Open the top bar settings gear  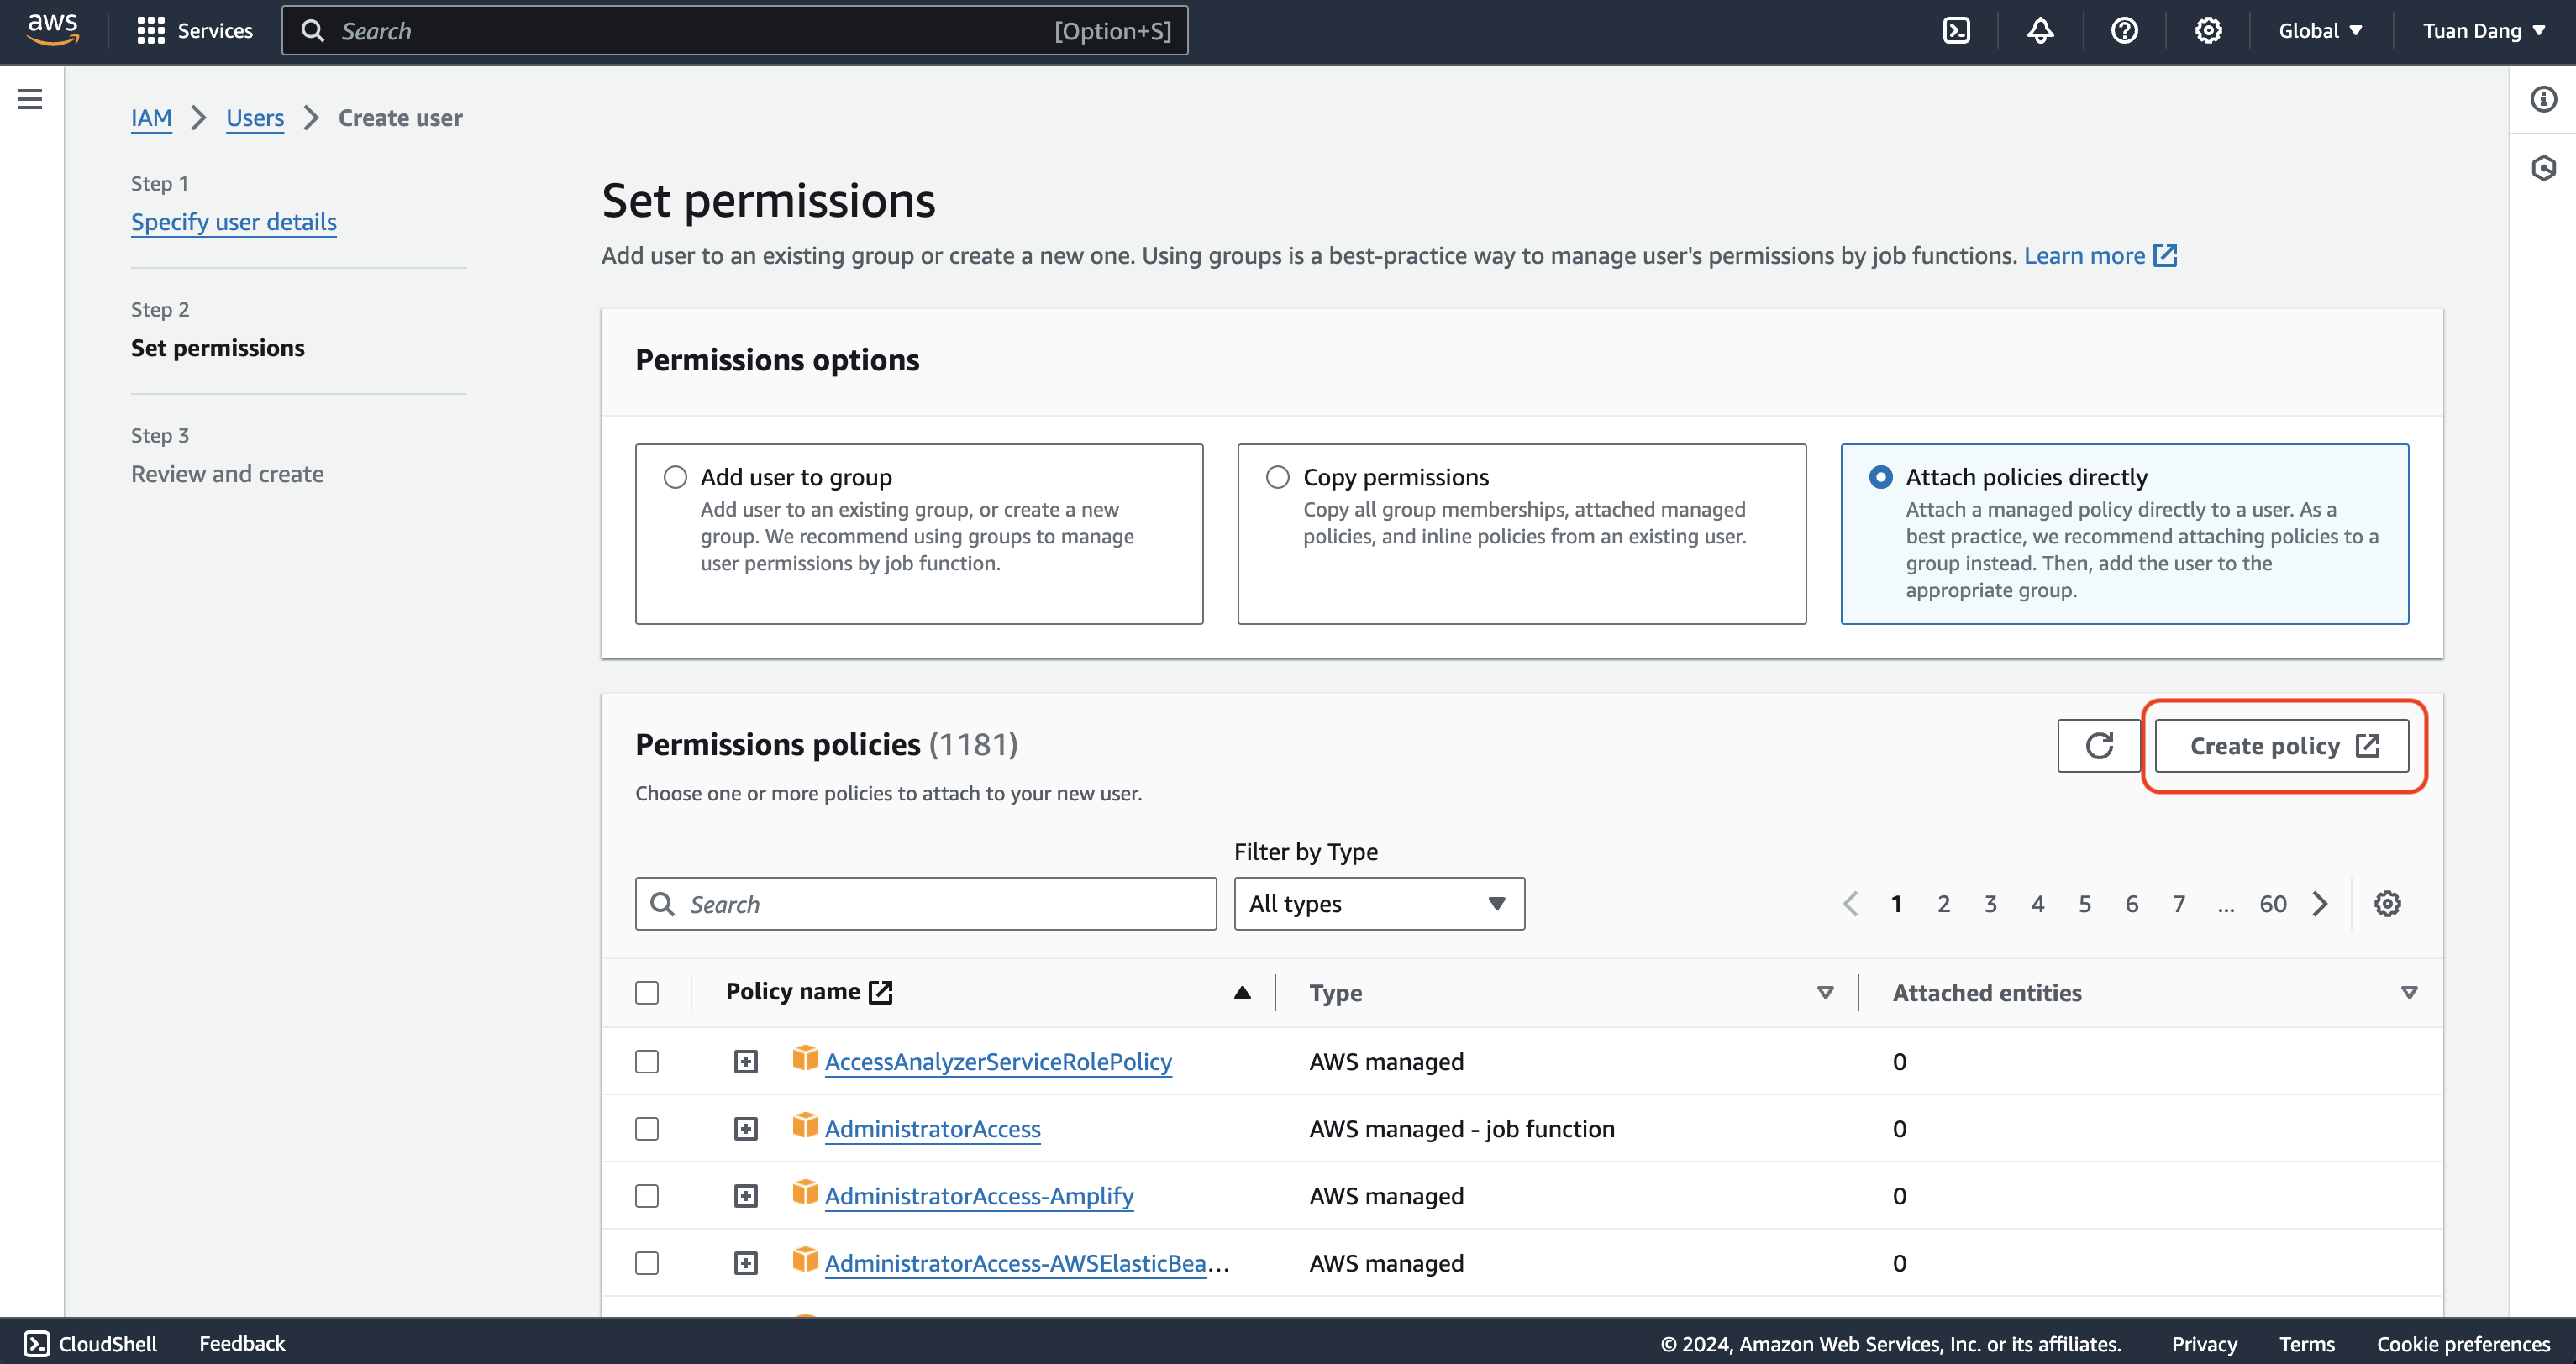(x=2208, y=31)
